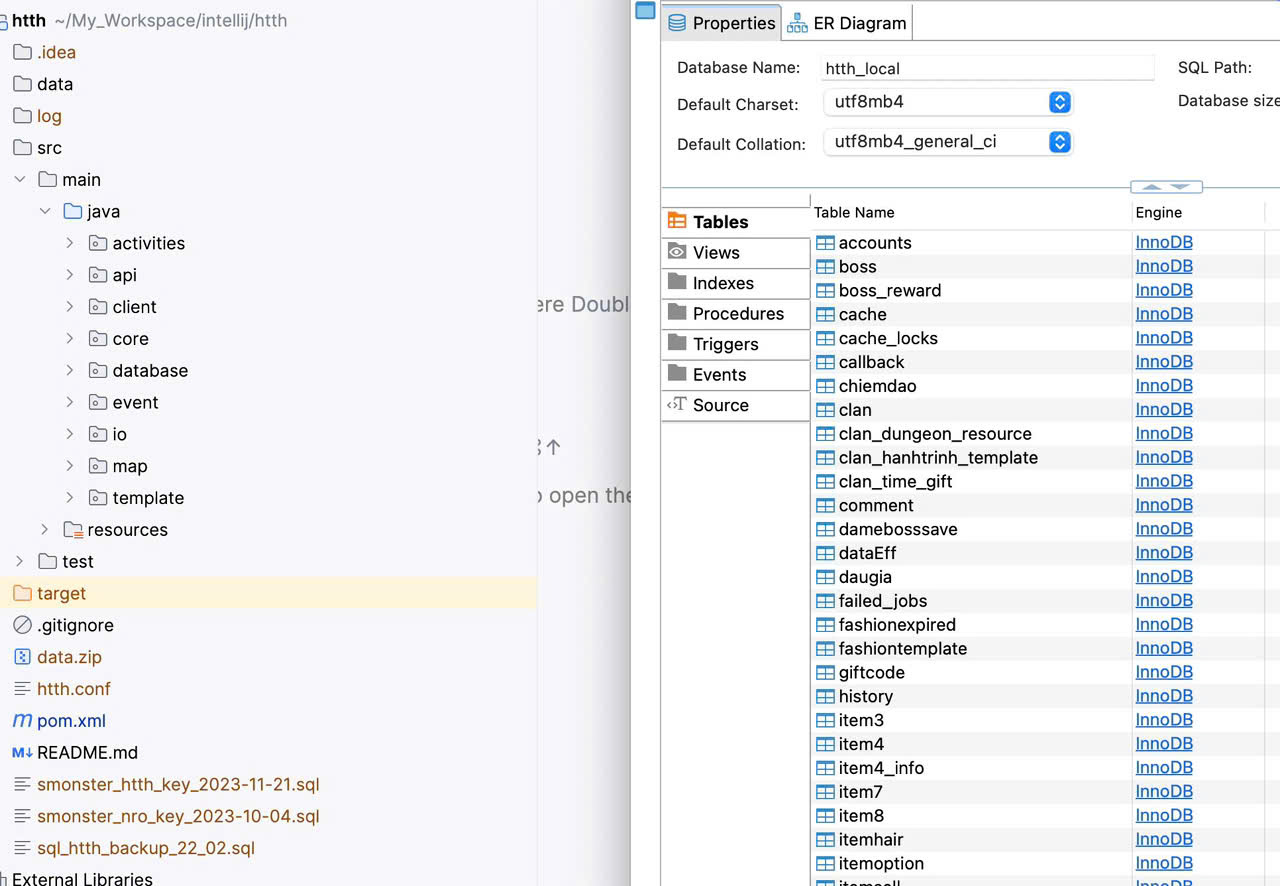Click the .gitignore file icon
Screen dimensions: 1280x886
[22, 625]
